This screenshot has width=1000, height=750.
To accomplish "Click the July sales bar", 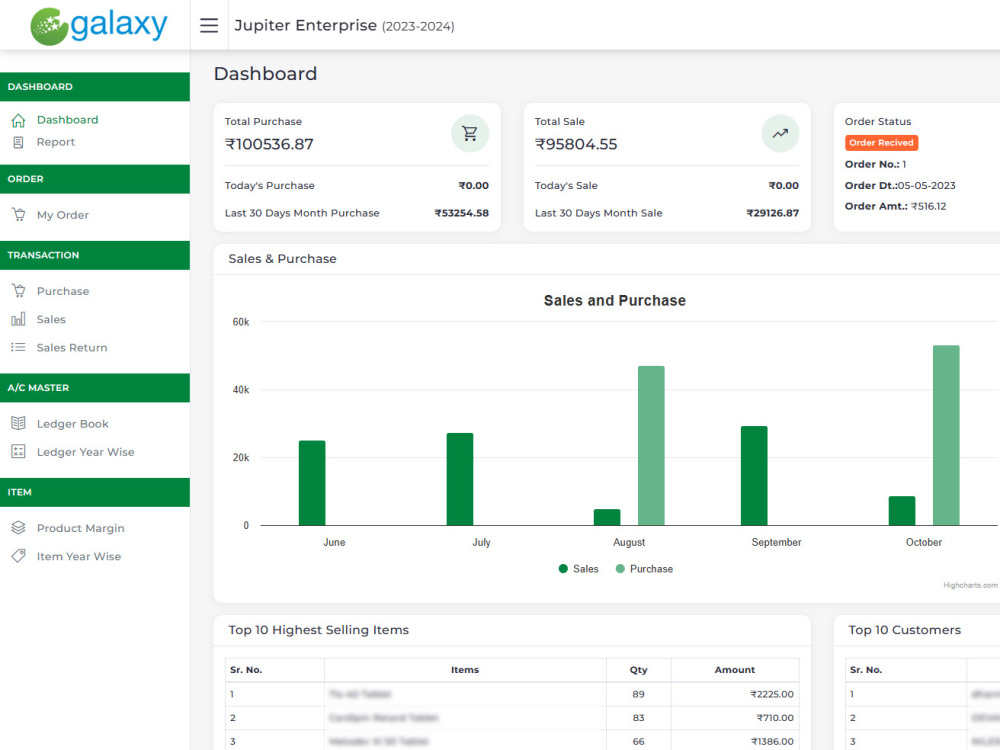I will click(x=460, y=479).
